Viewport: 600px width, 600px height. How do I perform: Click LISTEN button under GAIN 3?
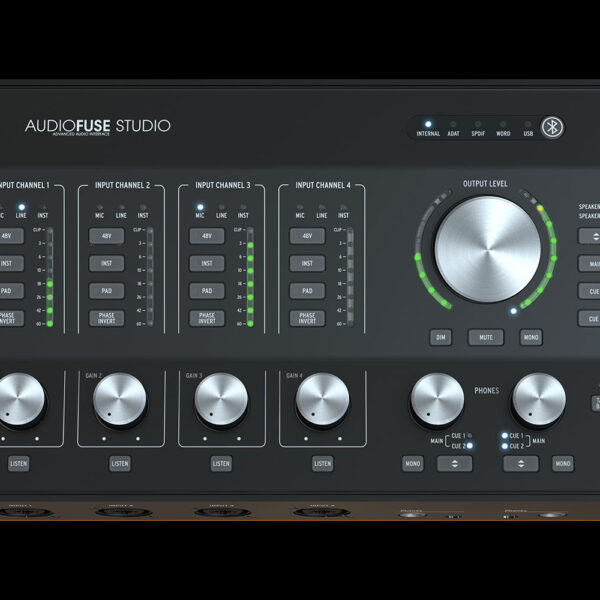pyautogui.click(x=221, y=464)
